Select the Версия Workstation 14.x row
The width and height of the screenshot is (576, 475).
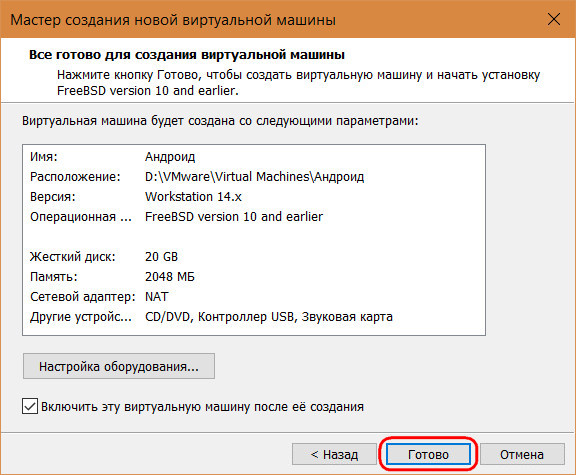(254, 197)
